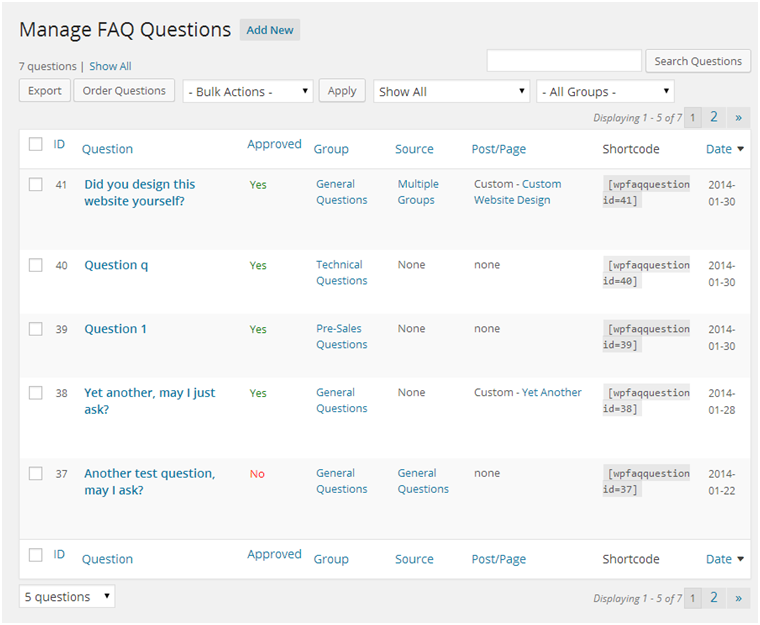Sort by Group in the top header
Screen dimensions: 760x625
tap(331, 149)
